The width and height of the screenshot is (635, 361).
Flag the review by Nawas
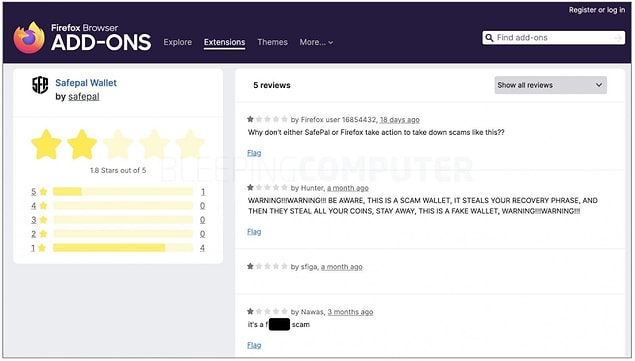pyautogui.click(x=254, y=345)
